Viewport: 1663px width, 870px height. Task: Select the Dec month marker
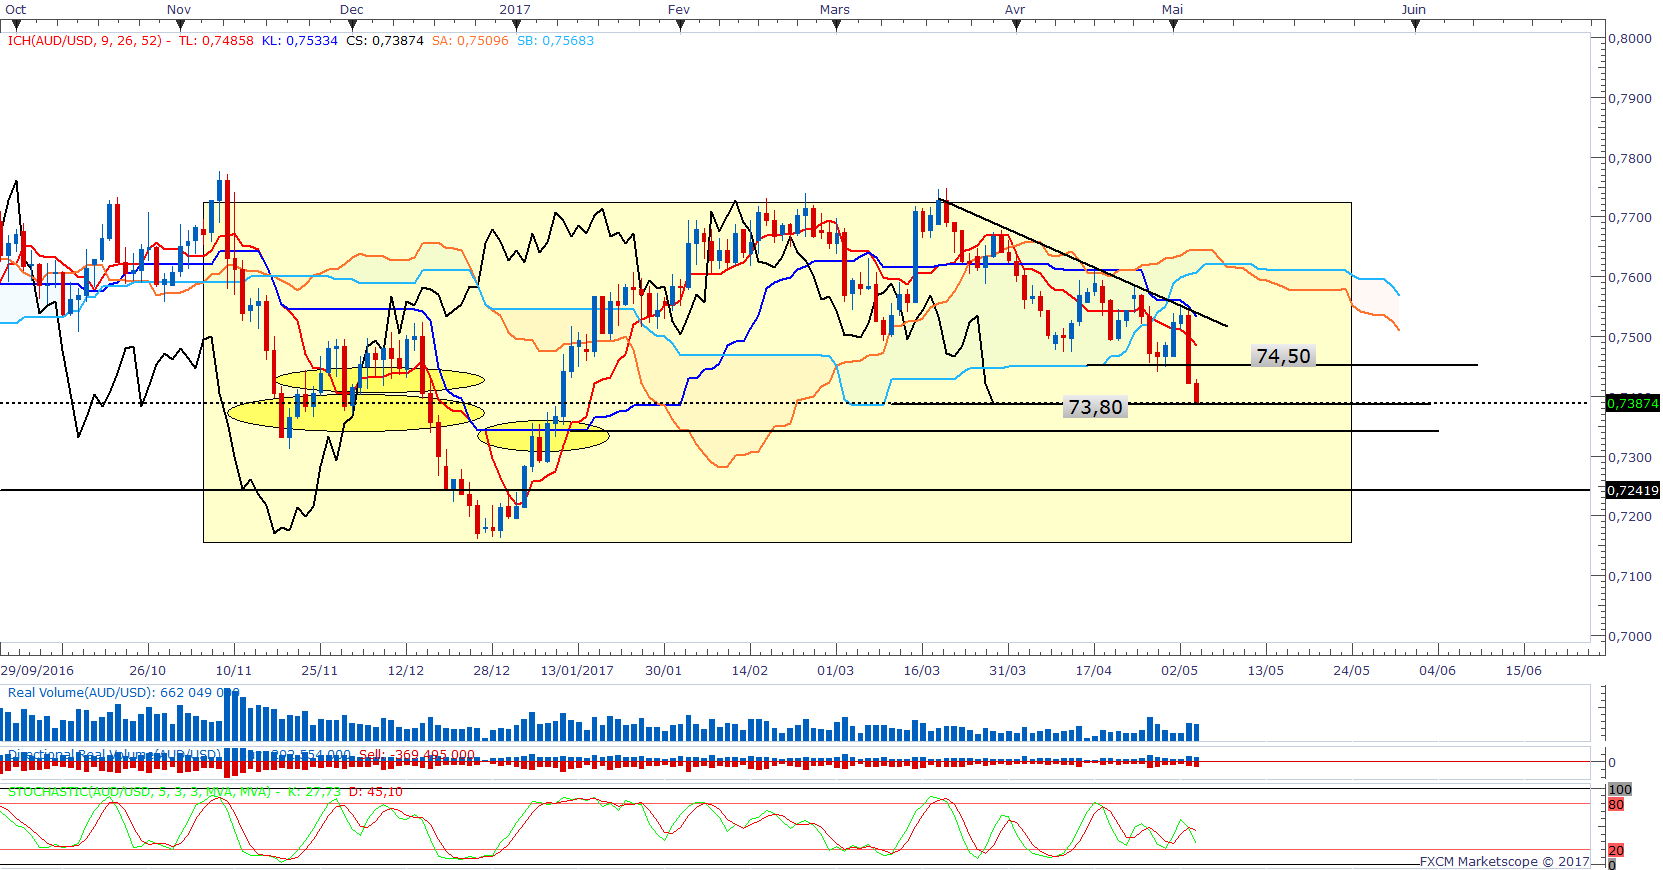(x=352, y=10)
